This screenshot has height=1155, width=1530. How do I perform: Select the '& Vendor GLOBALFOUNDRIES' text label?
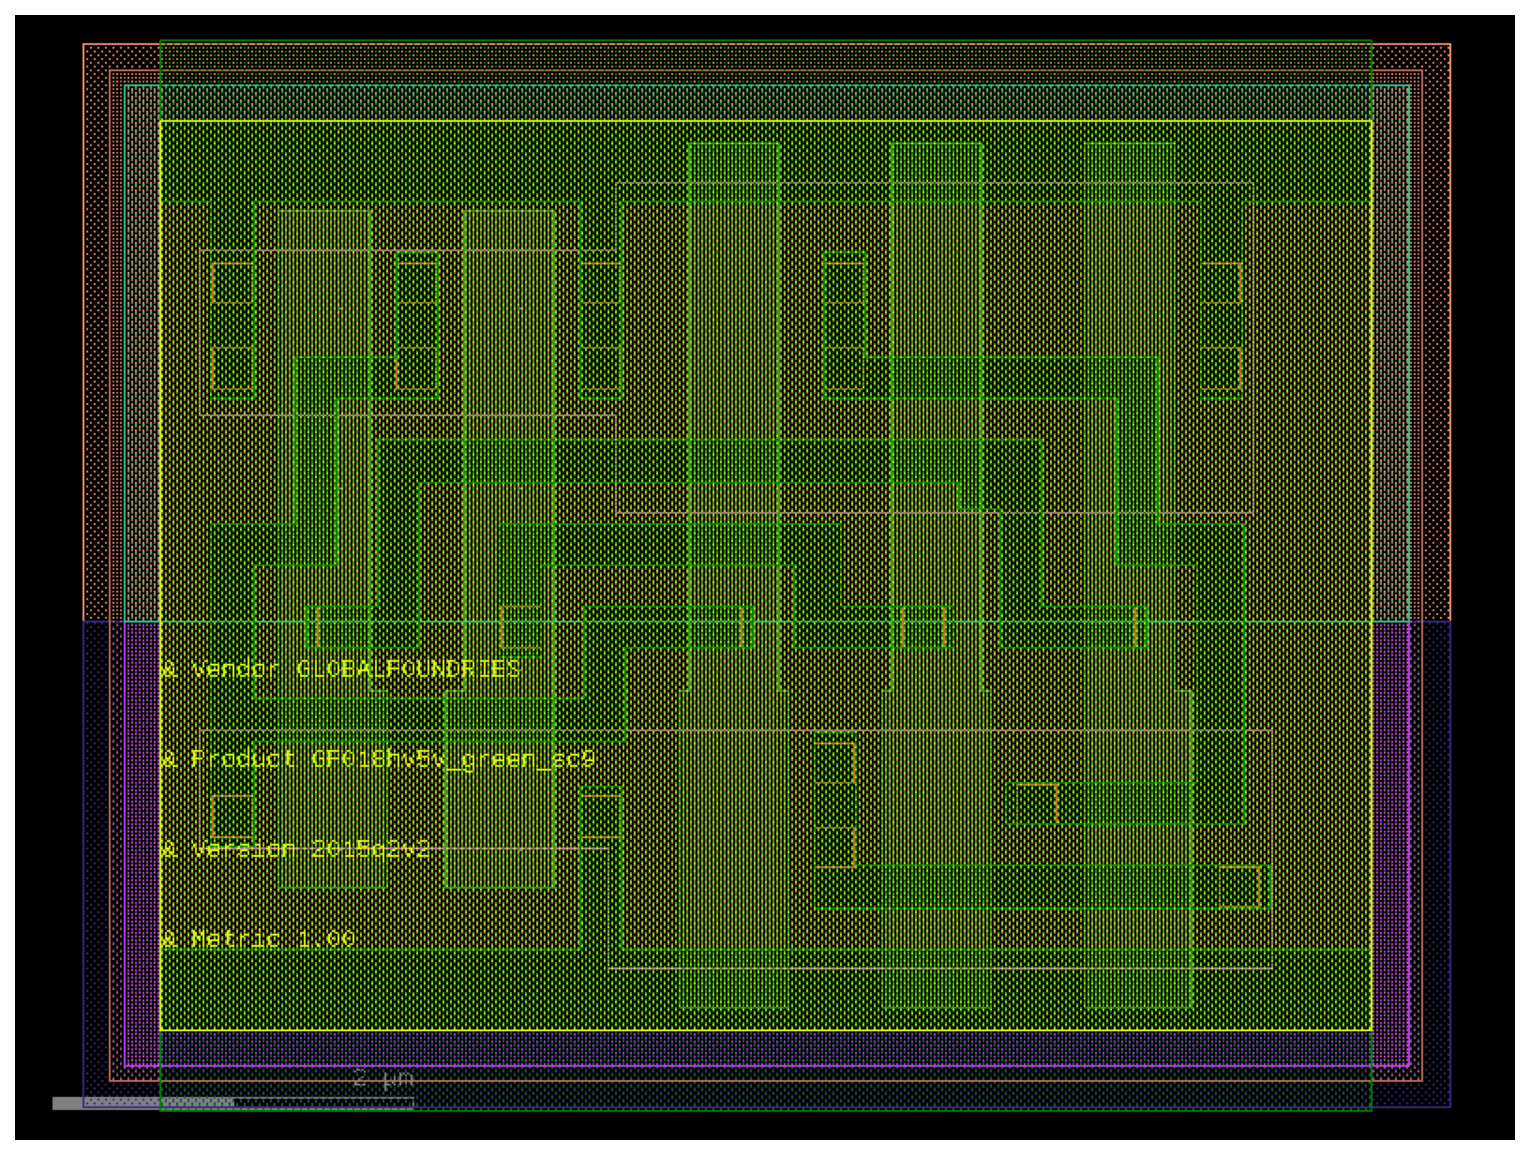point(341,669)
